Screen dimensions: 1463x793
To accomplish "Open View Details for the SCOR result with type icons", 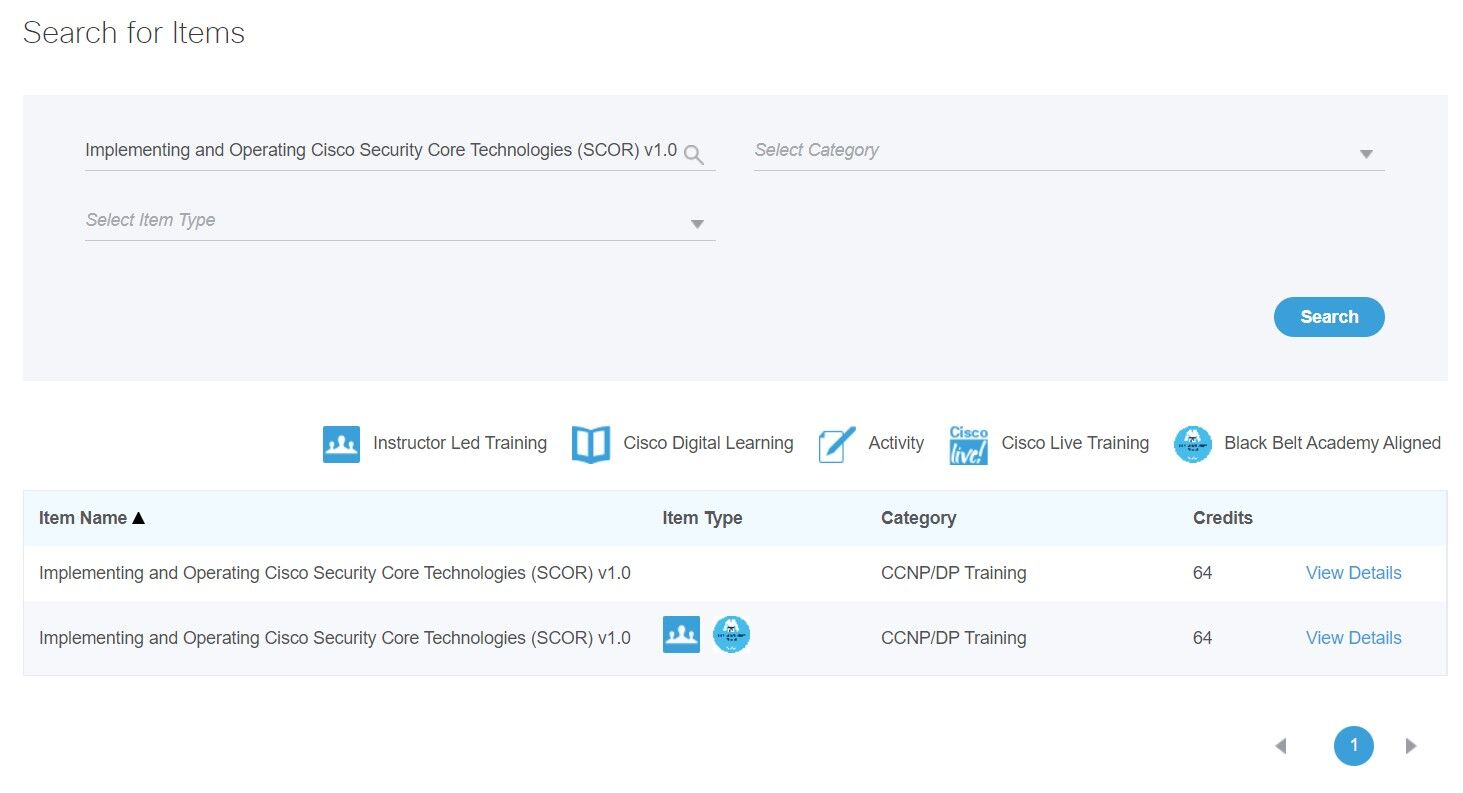I will [x=1353, y=638].
